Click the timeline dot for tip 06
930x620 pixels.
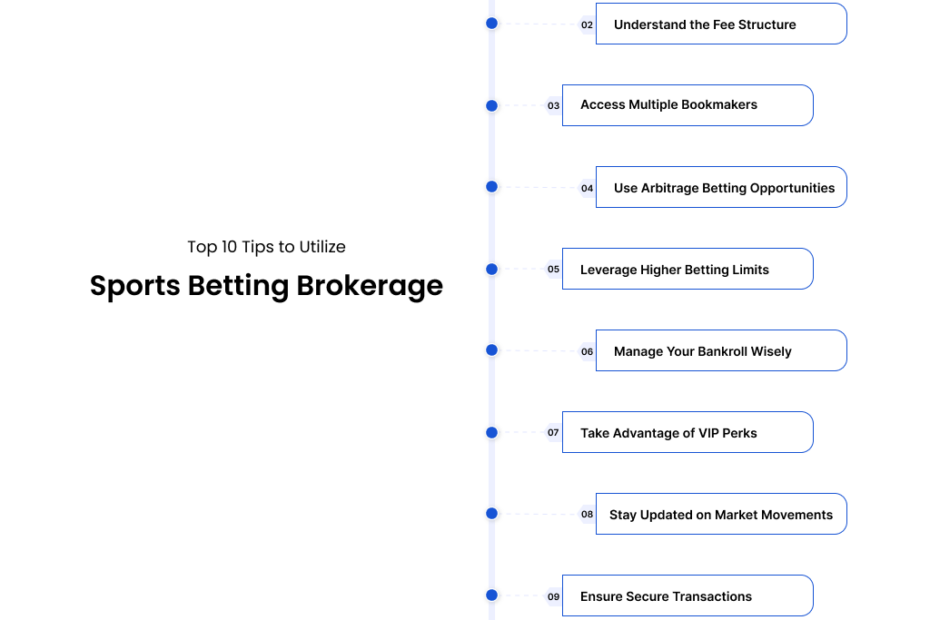[x=492, y=350]
